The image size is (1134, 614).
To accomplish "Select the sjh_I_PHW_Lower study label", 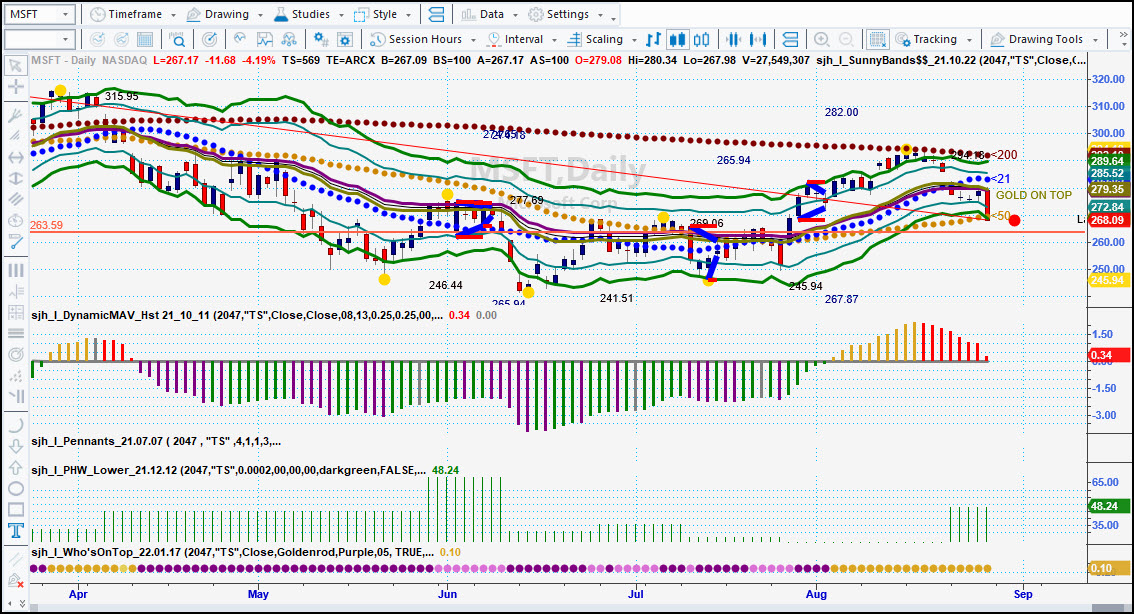I will 229,470.
